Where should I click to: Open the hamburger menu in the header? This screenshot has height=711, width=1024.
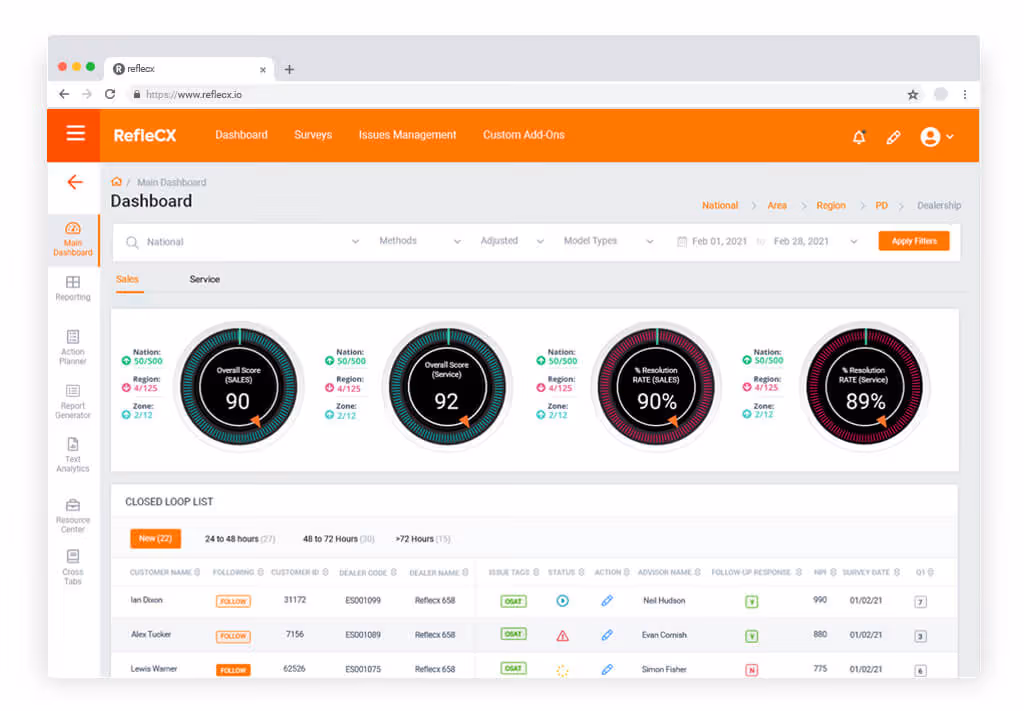click(x=76, y=133)
